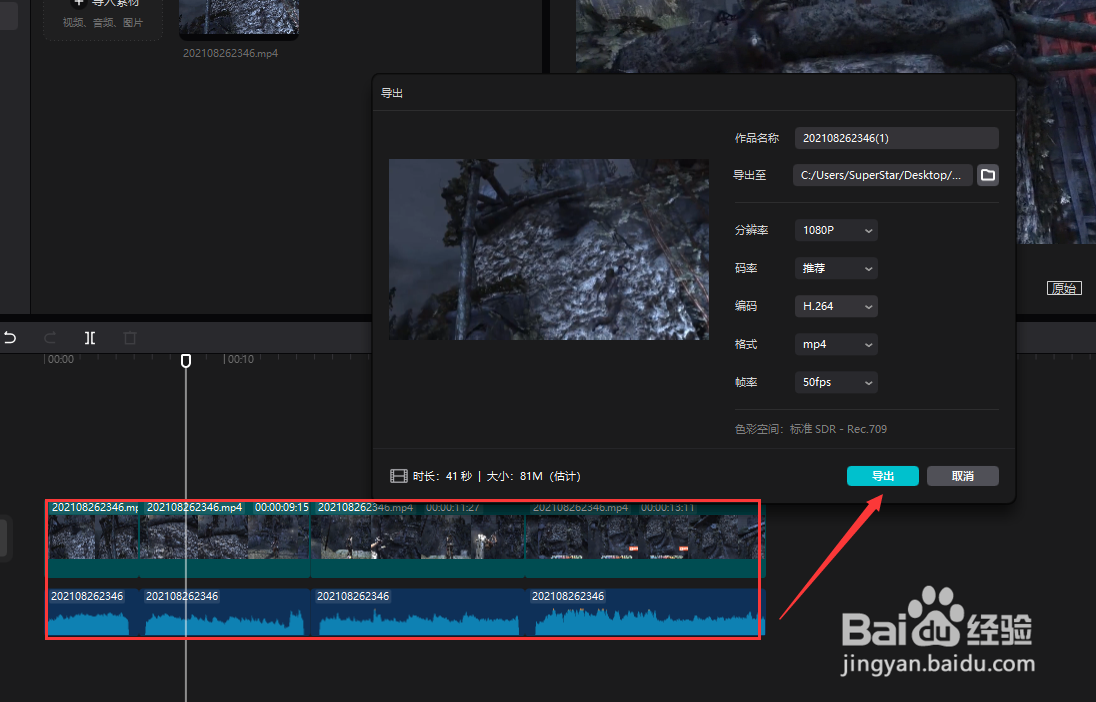
Task: Click the 原始 ratio button in preview
Action: tap(1064, 288)
